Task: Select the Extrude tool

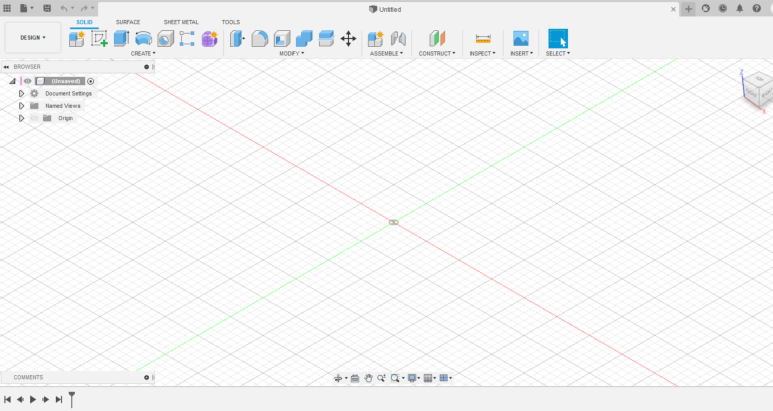Action: click(121, 39)
